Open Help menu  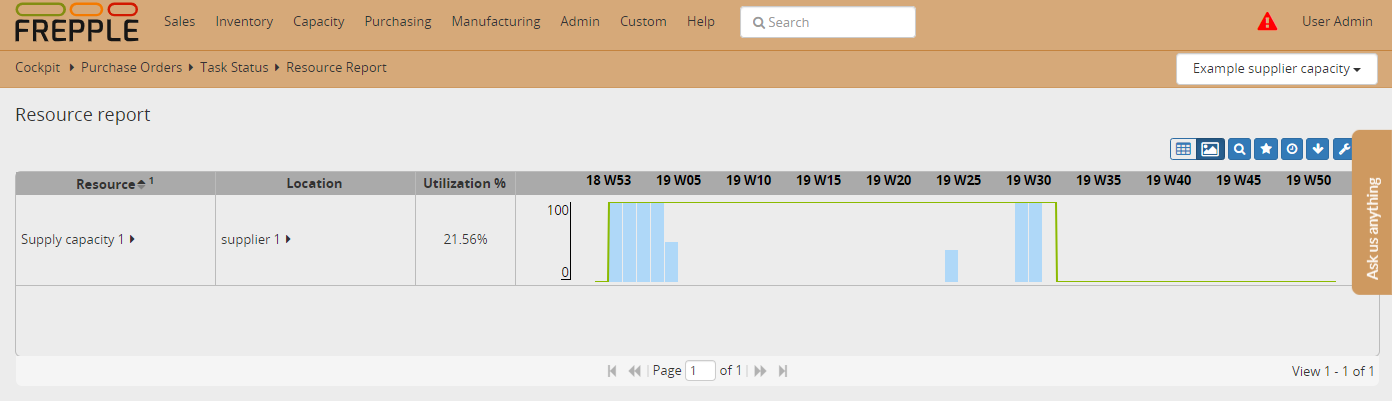pyautogui.click(x=701, y=21)
